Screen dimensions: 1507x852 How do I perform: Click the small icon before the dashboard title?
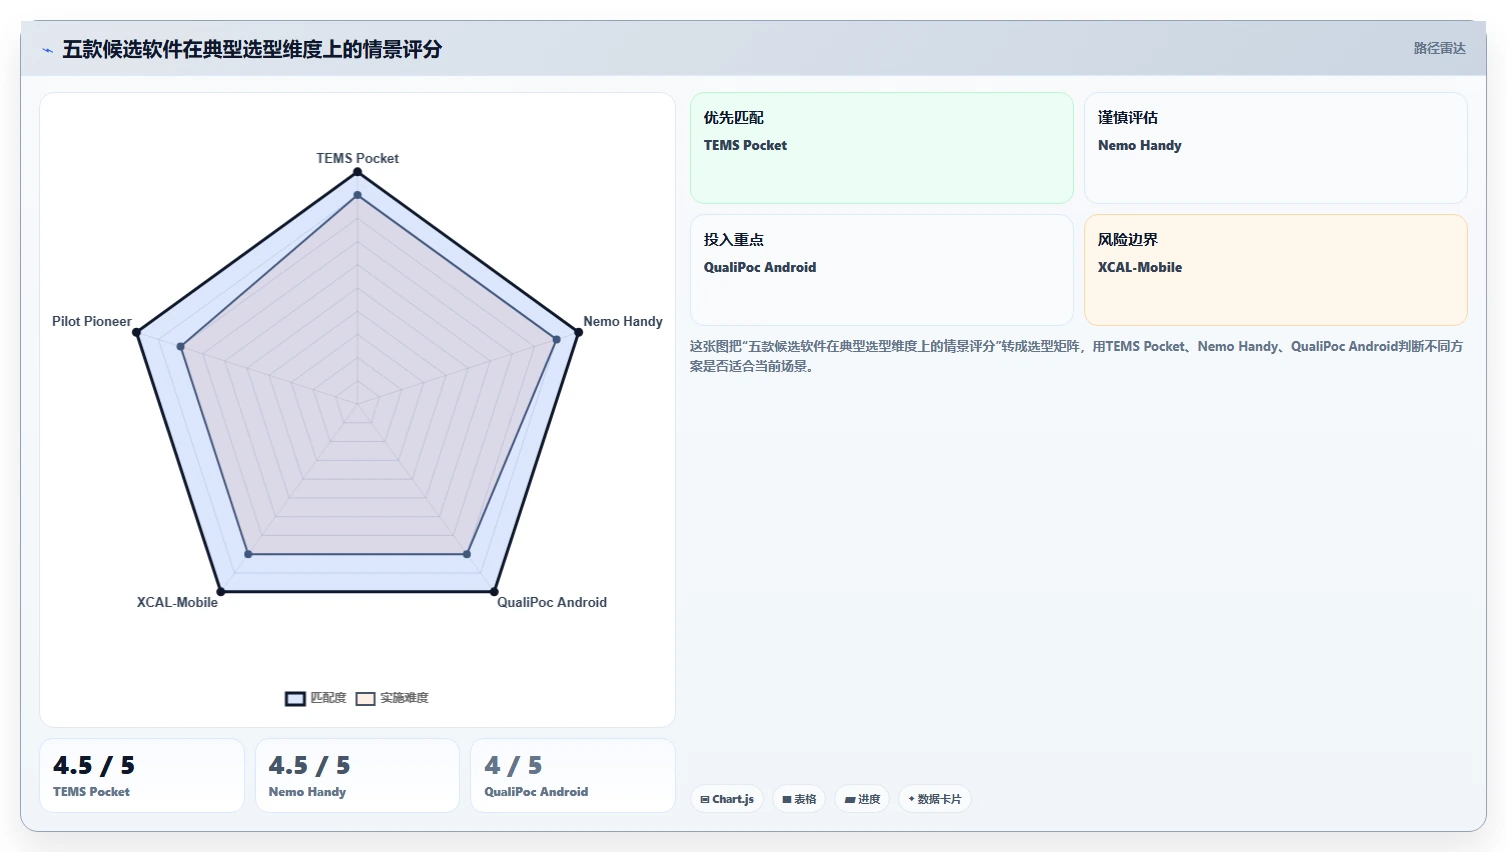point(47,50)
